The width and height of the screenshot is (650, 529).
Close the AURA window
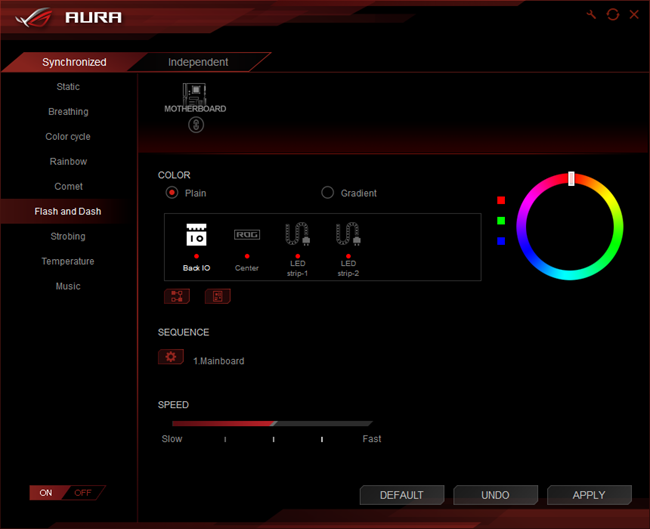[x=634, y=15]
